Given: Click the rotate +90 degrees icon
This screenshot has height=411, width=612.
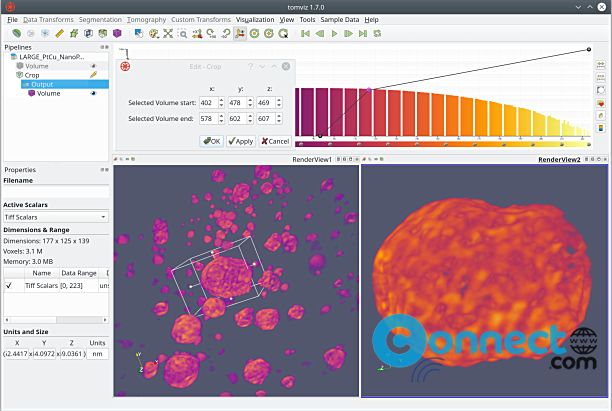Looking at the screenshot, I should (211, 34).
